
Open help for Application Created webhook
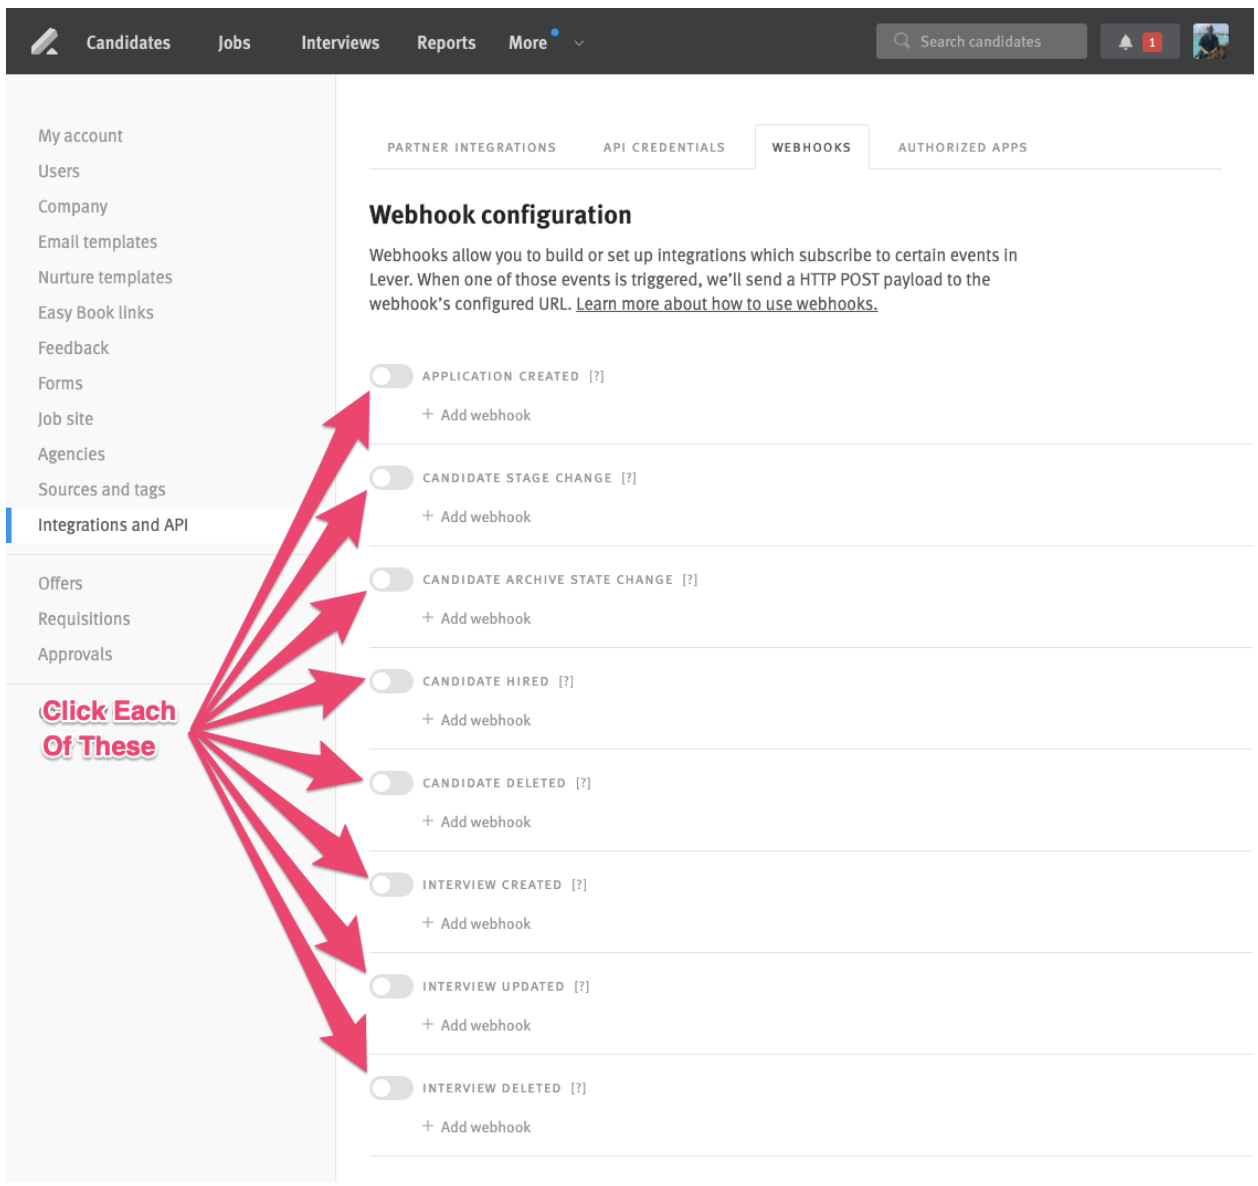point(597,376)
